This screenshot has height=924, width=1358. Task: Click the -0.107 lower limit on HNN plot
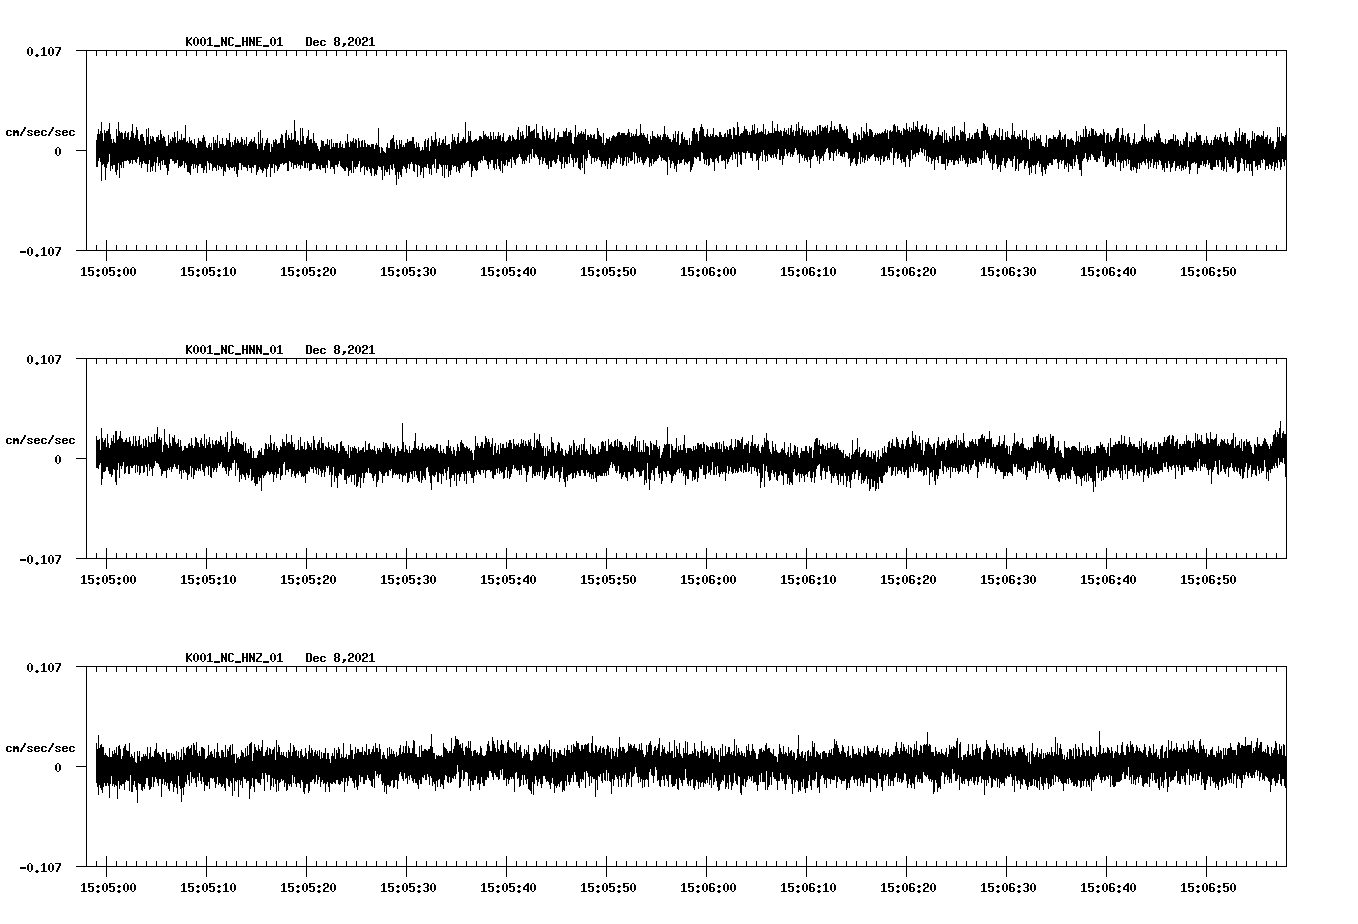click(40, 560)
